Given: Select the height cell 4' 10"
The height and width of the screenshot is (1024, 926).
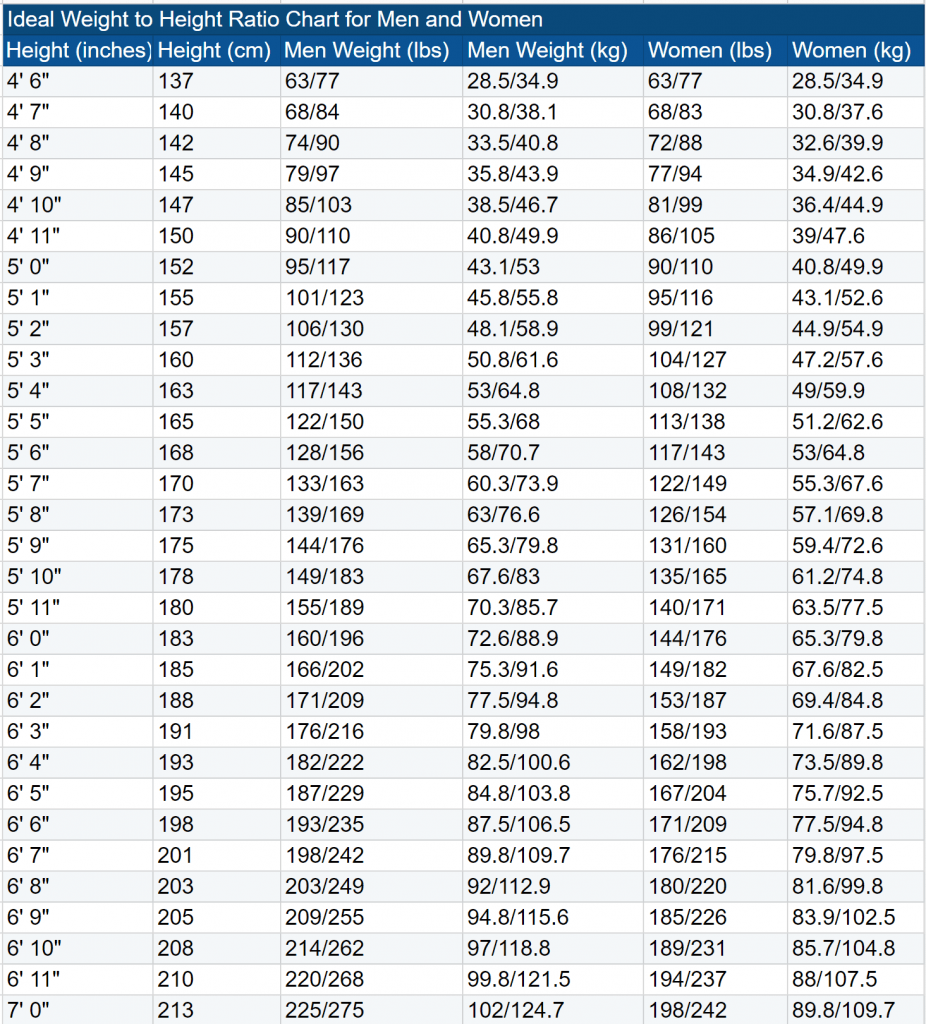Looking at the screenshot, I should [x=78, y=205].
